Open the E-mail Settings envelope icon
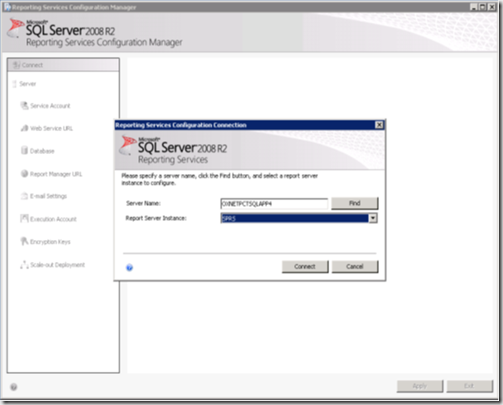This screenshot has width=503, height=405. pyautogui.click(x=24, y=196)
